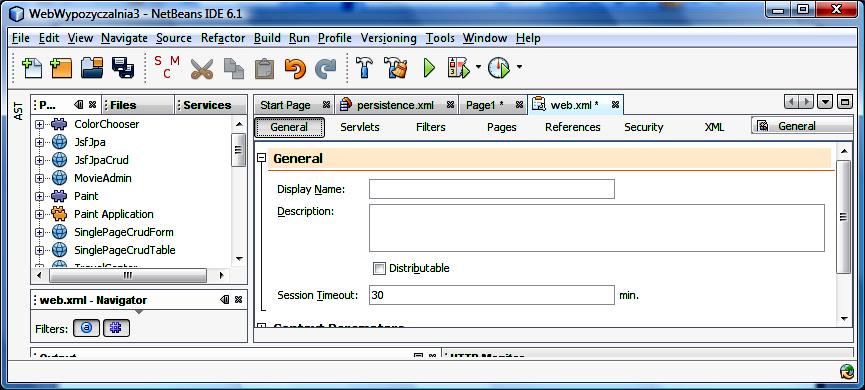Viewport: 865px width, 390px height.
Task: Open the Debug button dropdown arrow
Action: tap(478, 68)
